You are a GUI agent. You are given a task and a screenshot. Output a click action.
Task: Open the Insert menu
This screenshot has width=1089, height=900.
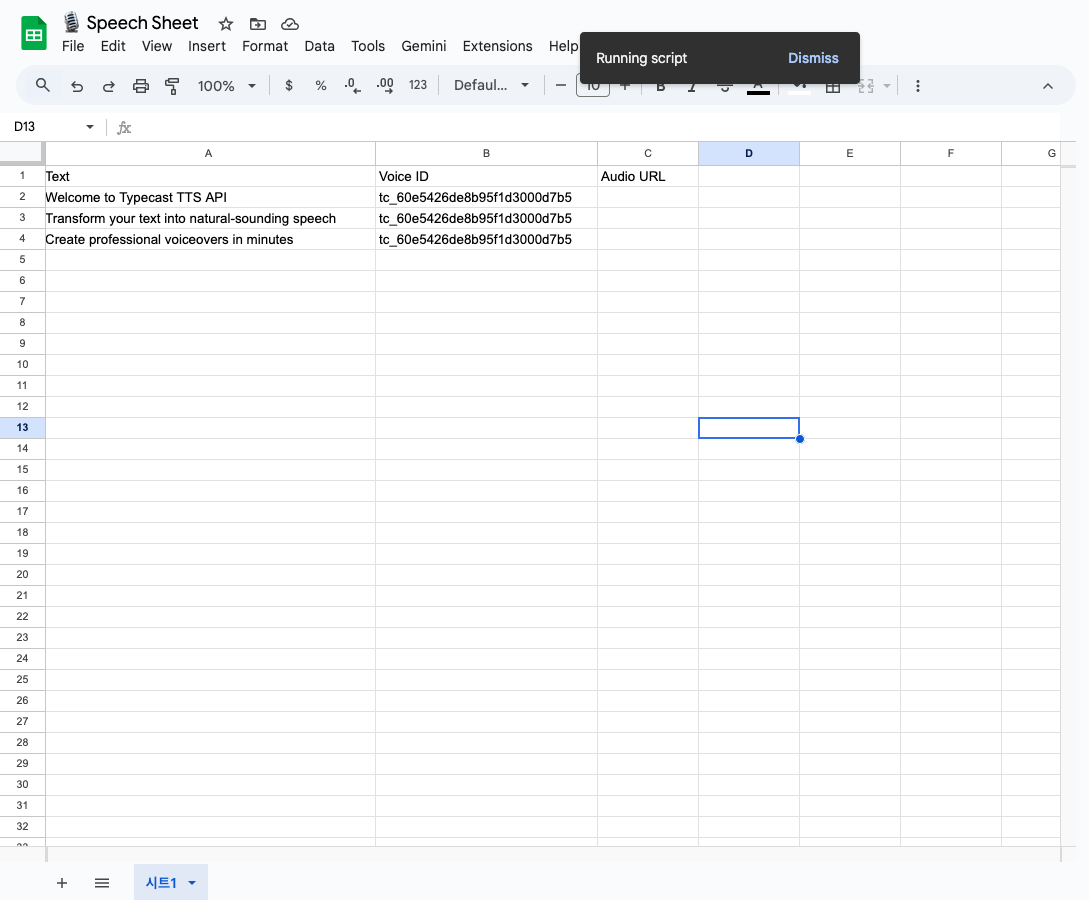click(206, 46)
